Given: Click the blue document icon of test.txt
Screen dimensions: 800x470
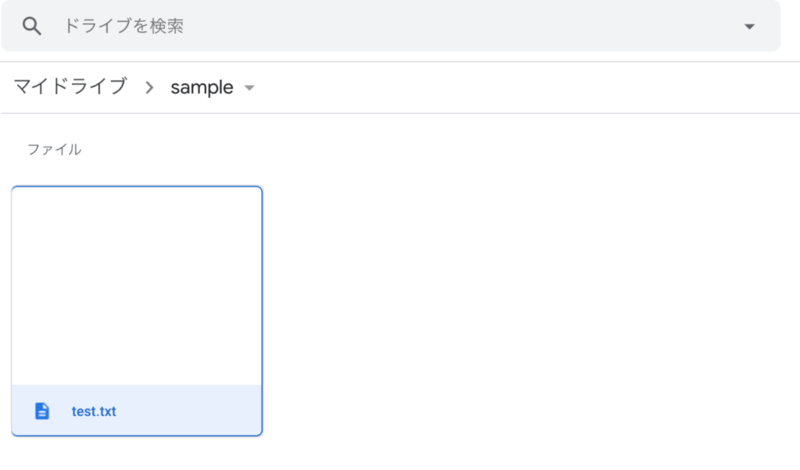Looking at the screenshot, I should tap(42, 411).
